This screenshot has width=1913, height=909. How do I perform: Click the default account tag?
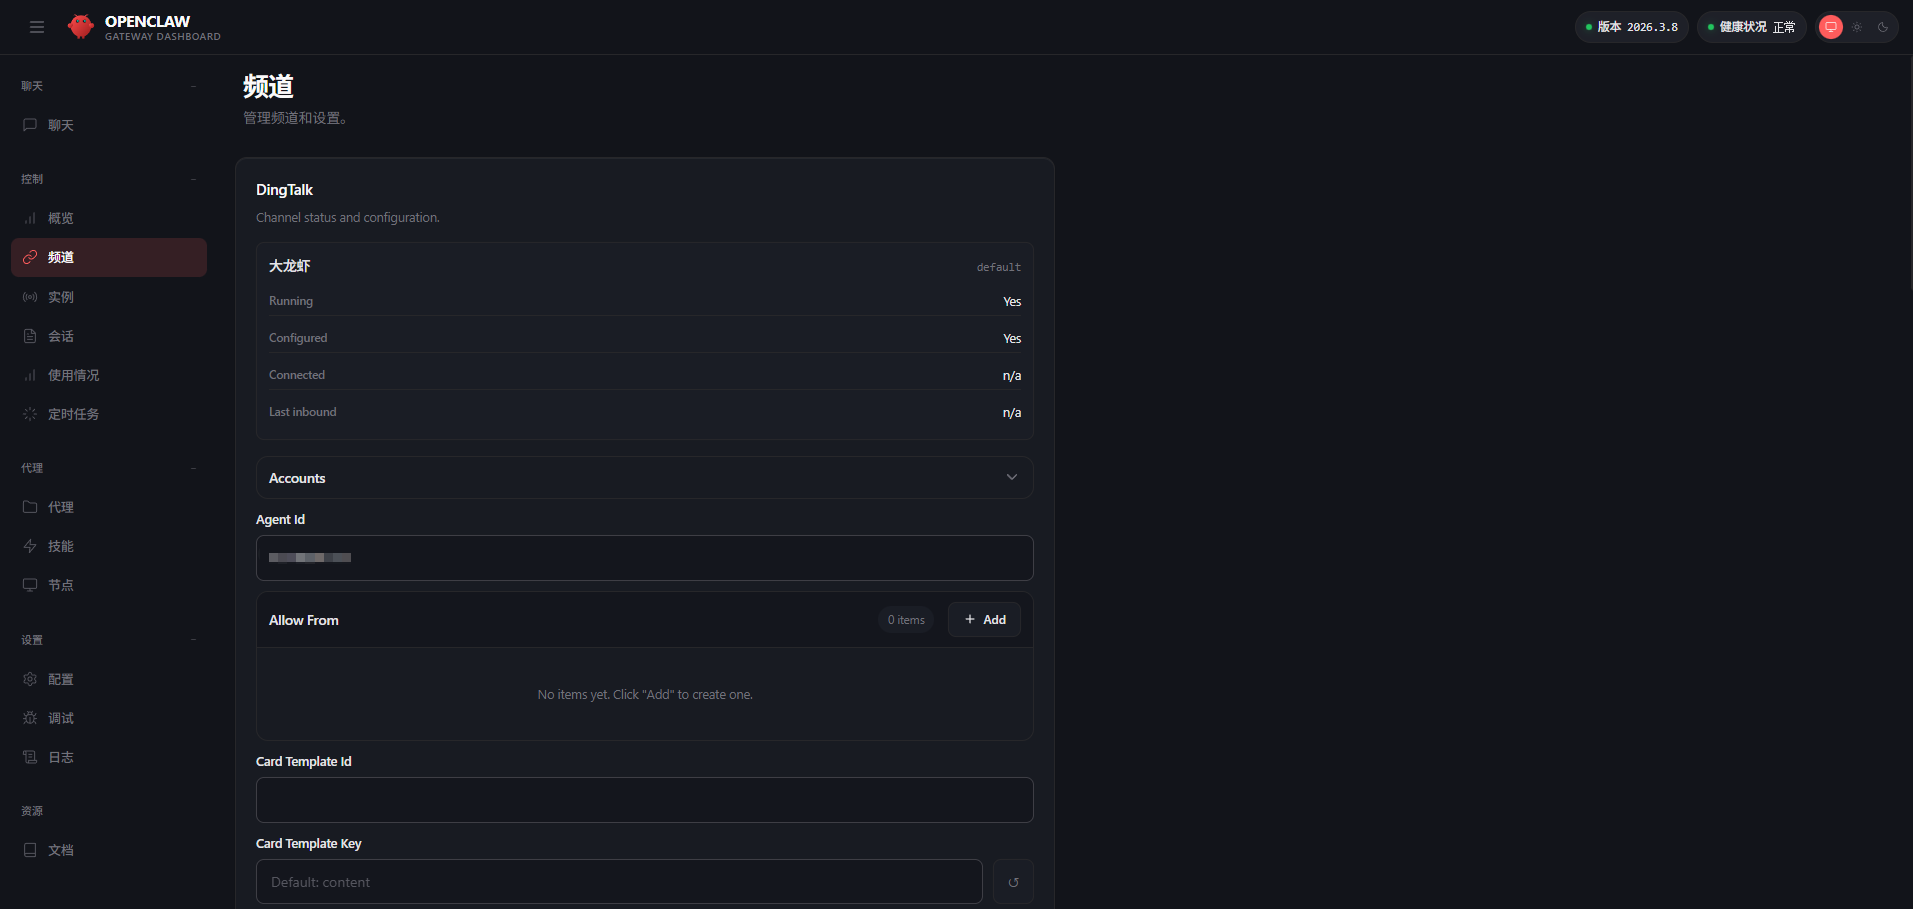(x=999, y=267)
